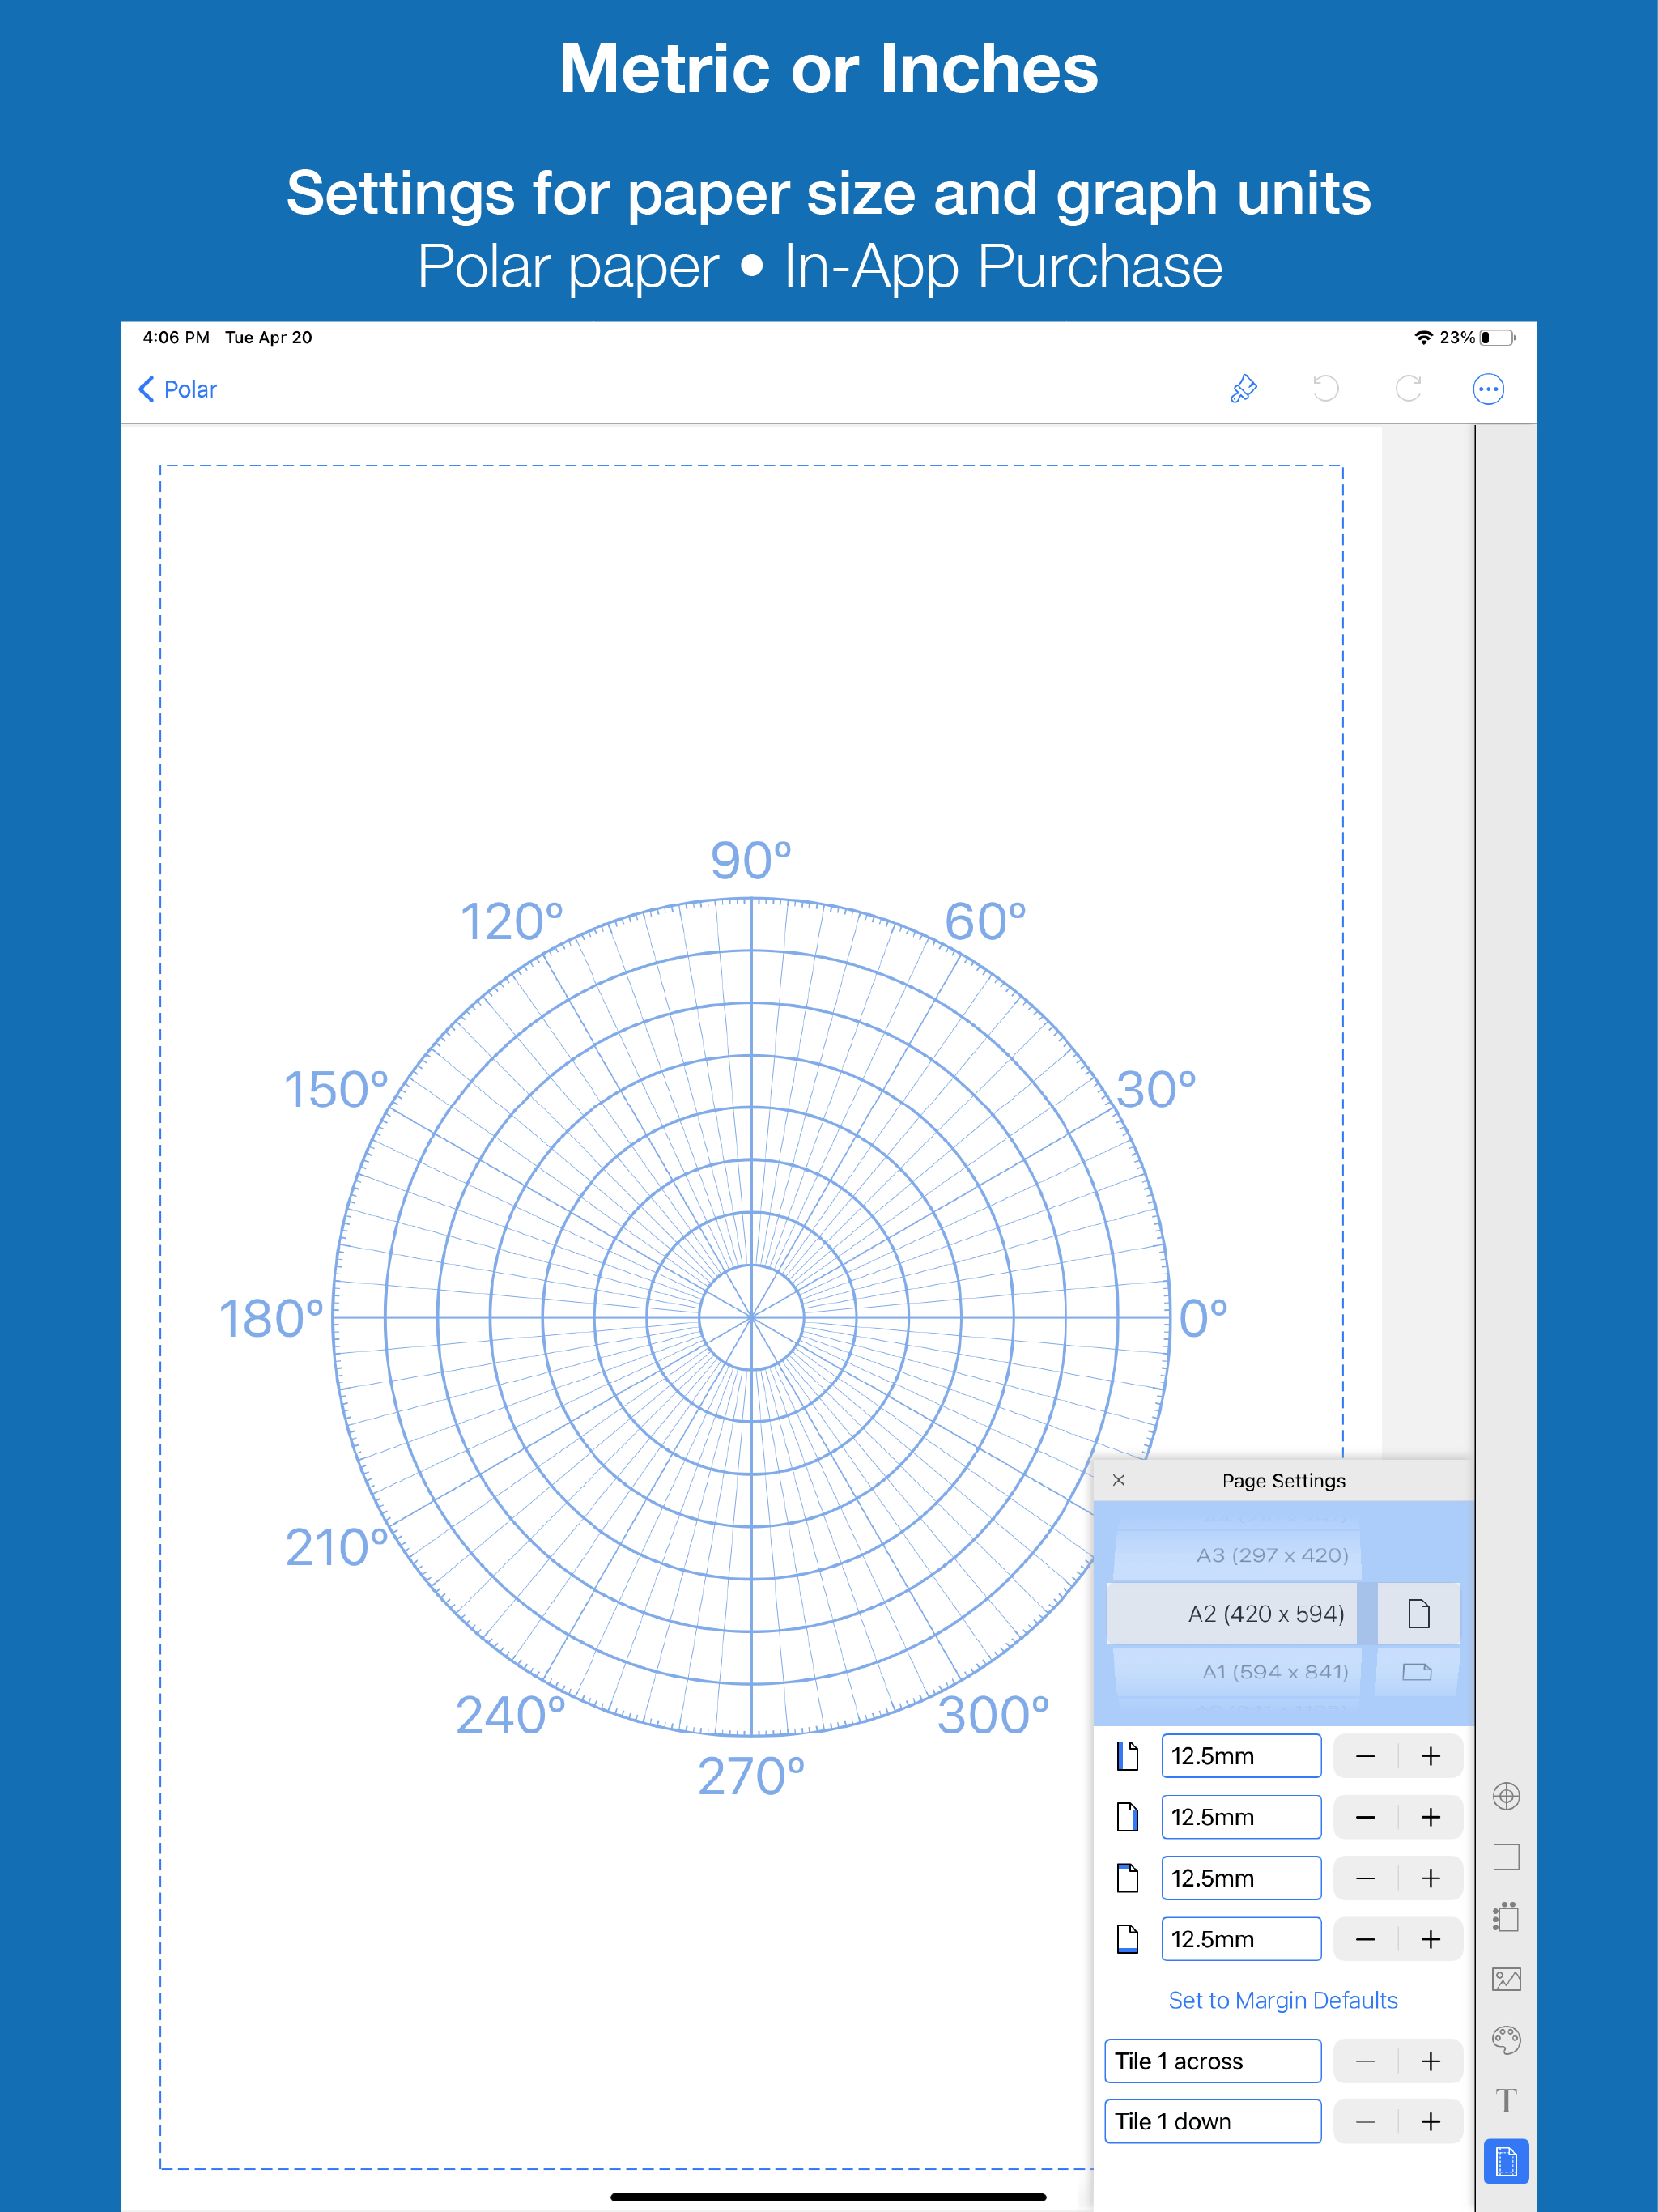Click the redo arrow icon

(1408, 389)
